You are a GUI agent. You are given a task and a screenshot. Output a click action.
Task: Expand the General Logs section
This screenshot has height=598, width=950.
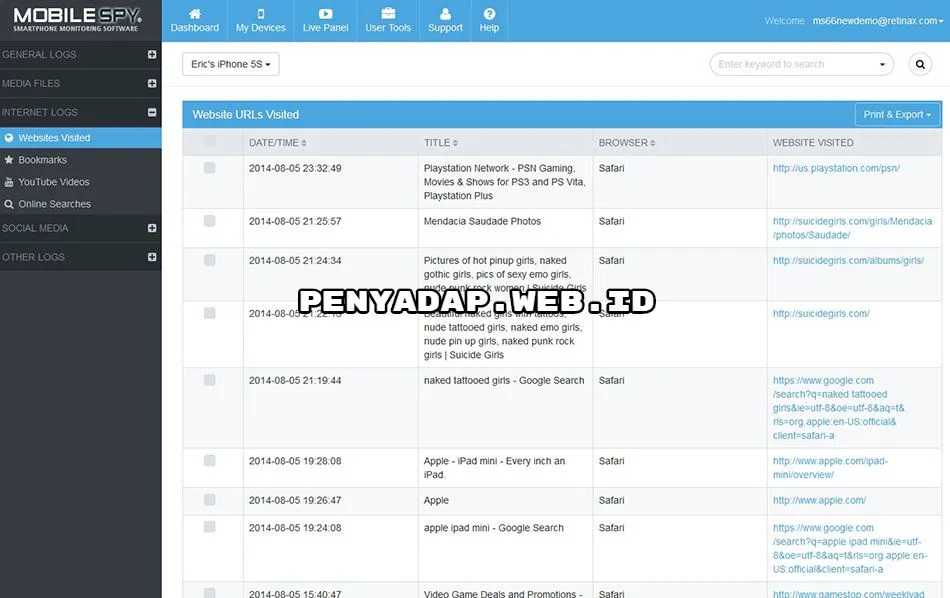(152, 55)
